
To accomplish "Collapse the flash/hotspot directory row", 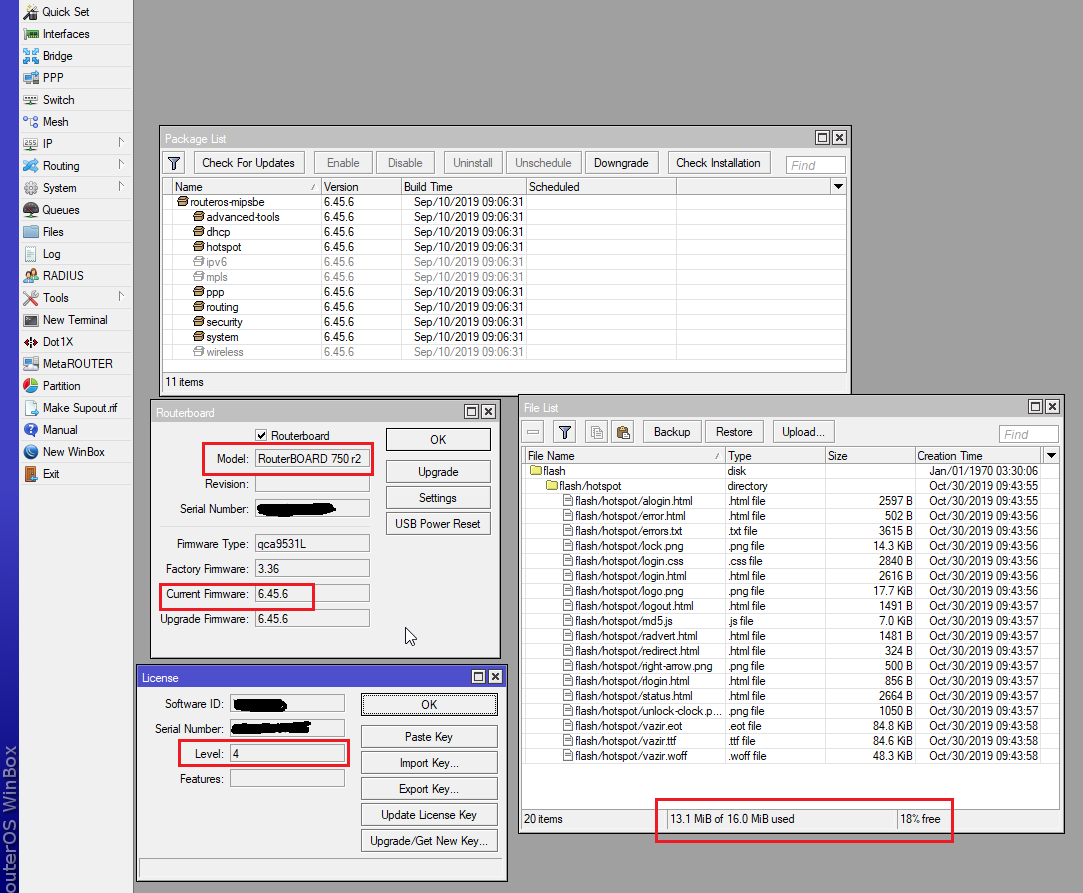I will click(x=552, y=486).
